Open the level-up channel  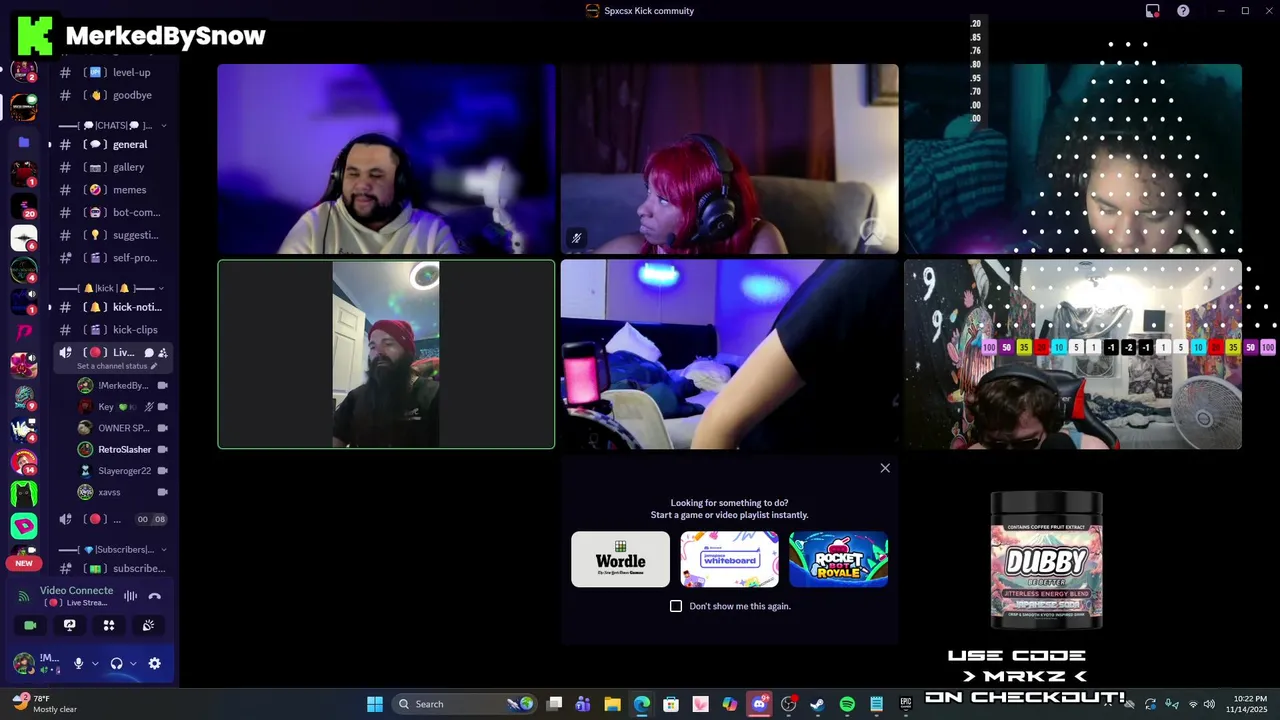click(112, 72)
